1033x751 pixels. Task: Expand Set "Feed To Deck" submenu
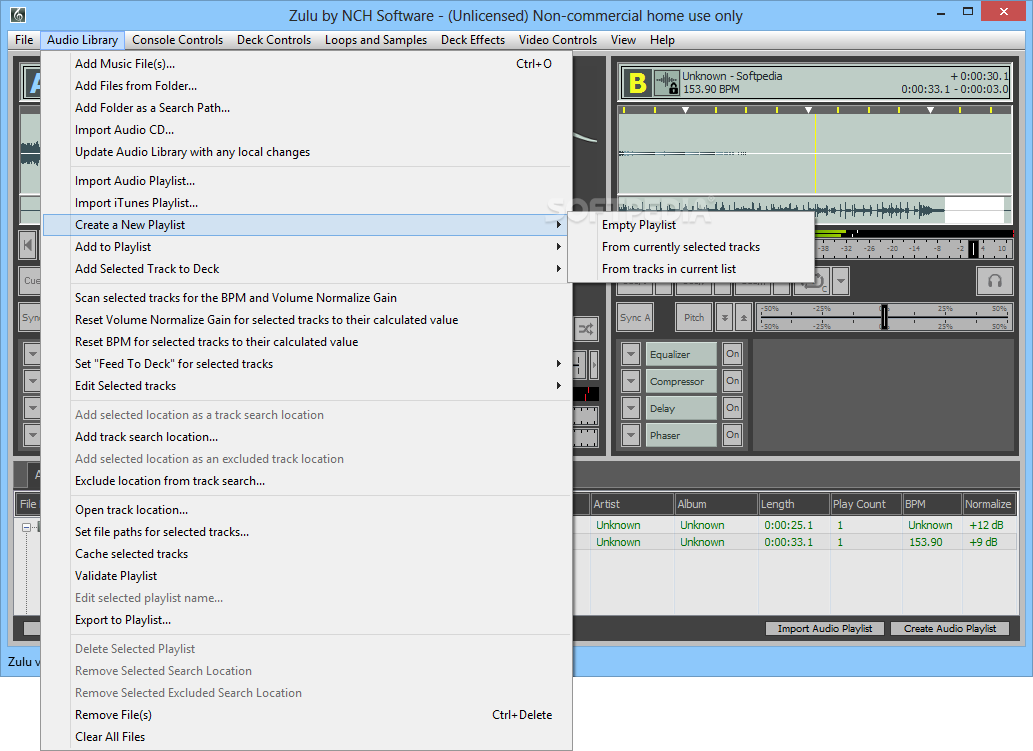[306, 364]
